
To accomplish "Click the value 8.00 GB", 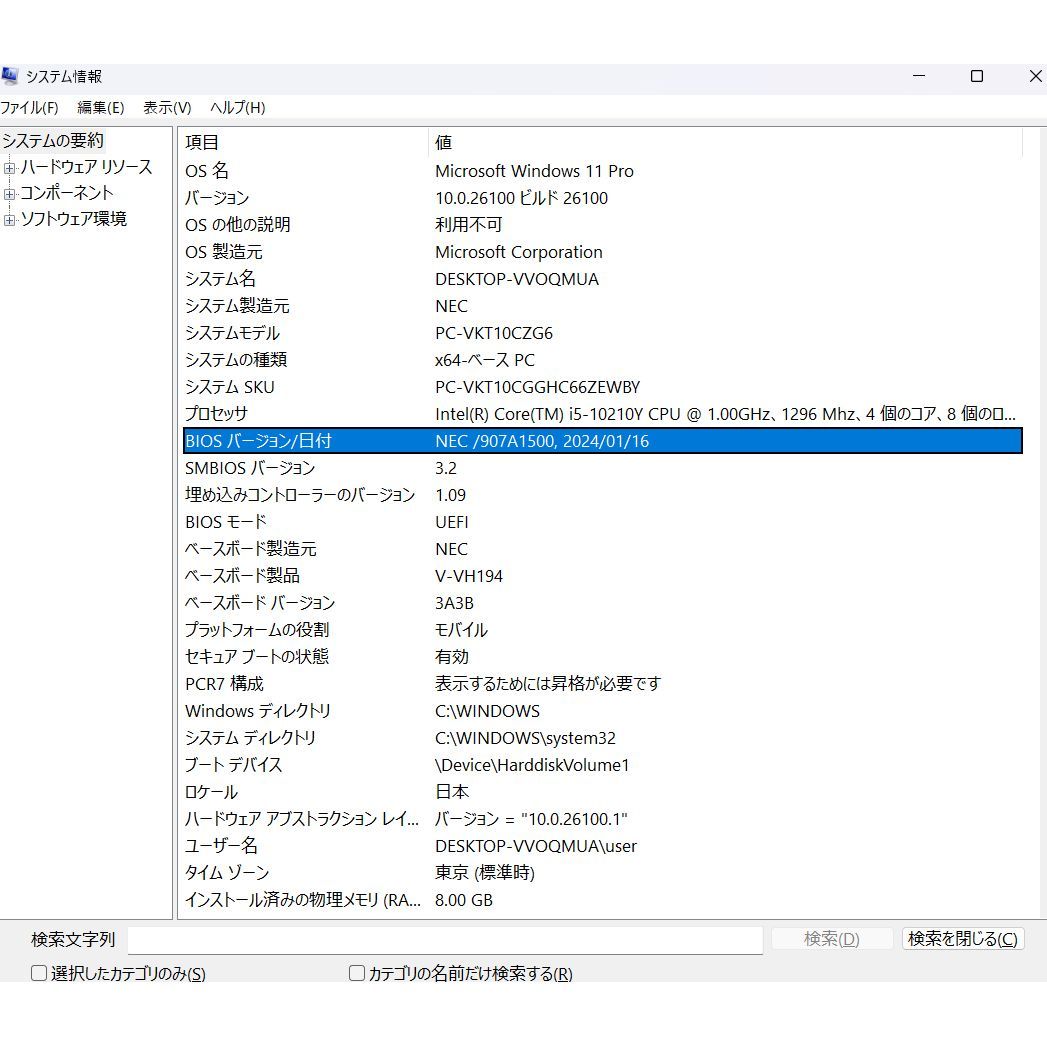I will (463, 900).
